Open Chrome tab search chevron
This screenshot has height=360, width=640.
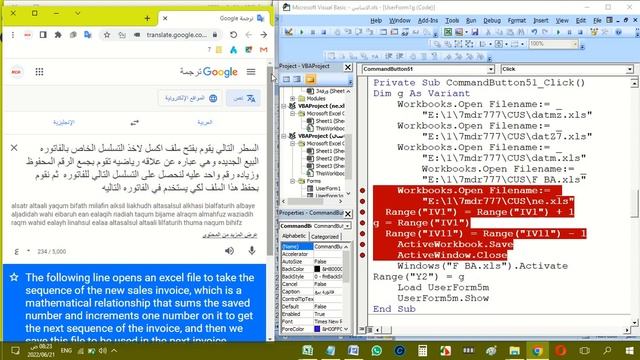[x=78, y=13]
